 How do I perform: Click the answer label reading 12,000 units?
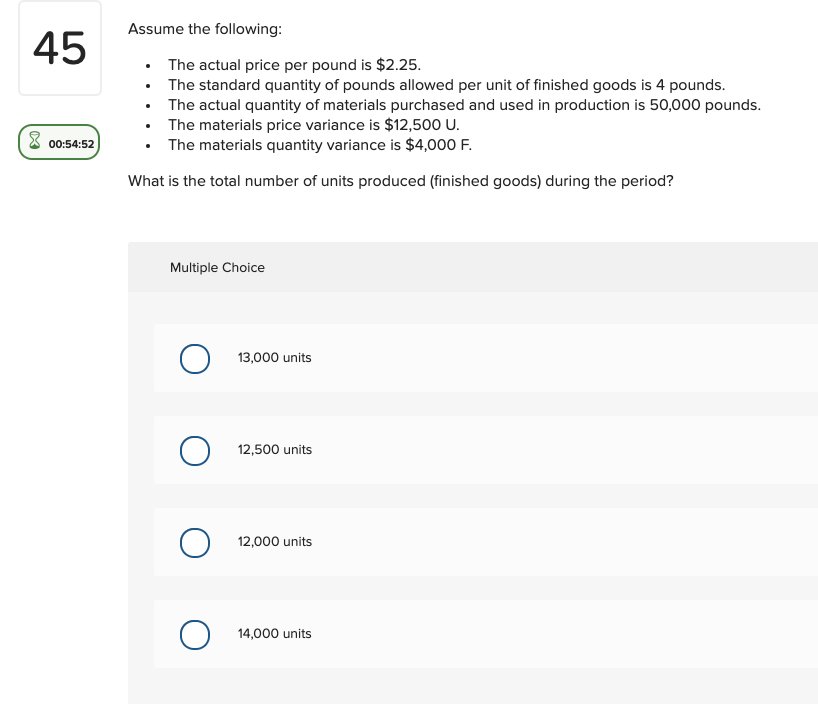tap(274, 542)
